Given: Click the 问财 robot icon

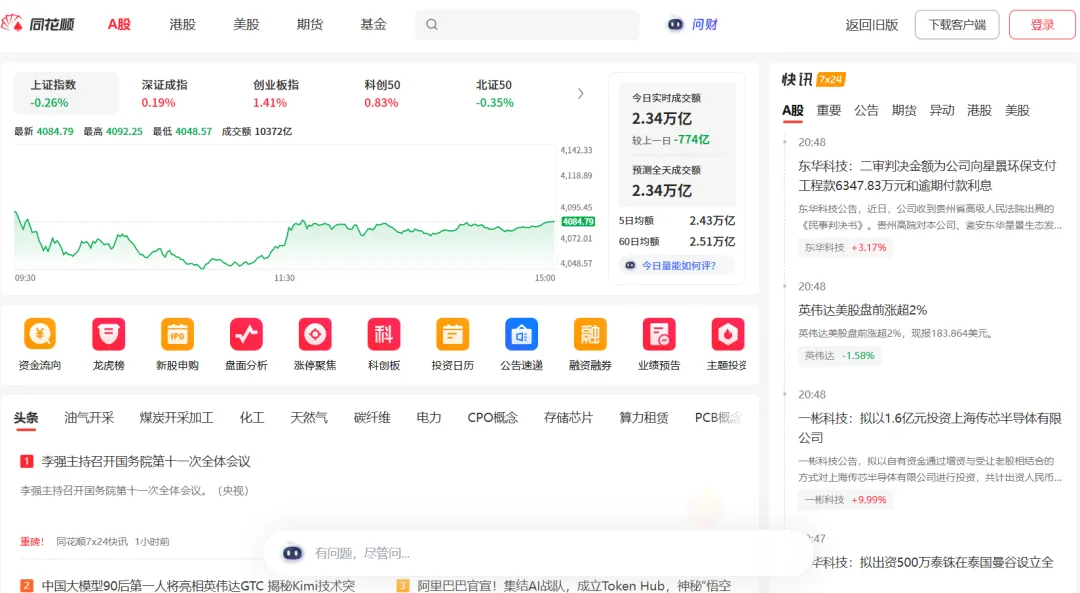Looking at the screenshot, I should click(675, 24).
